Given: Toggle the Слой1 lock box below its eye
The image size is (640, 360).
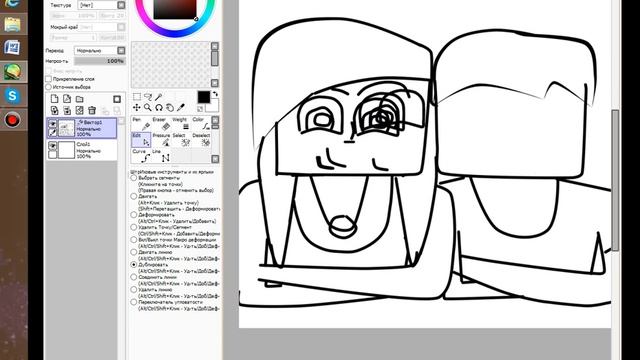Looking at the screenshot, I should pyautogui.click(x=52, y=154).
